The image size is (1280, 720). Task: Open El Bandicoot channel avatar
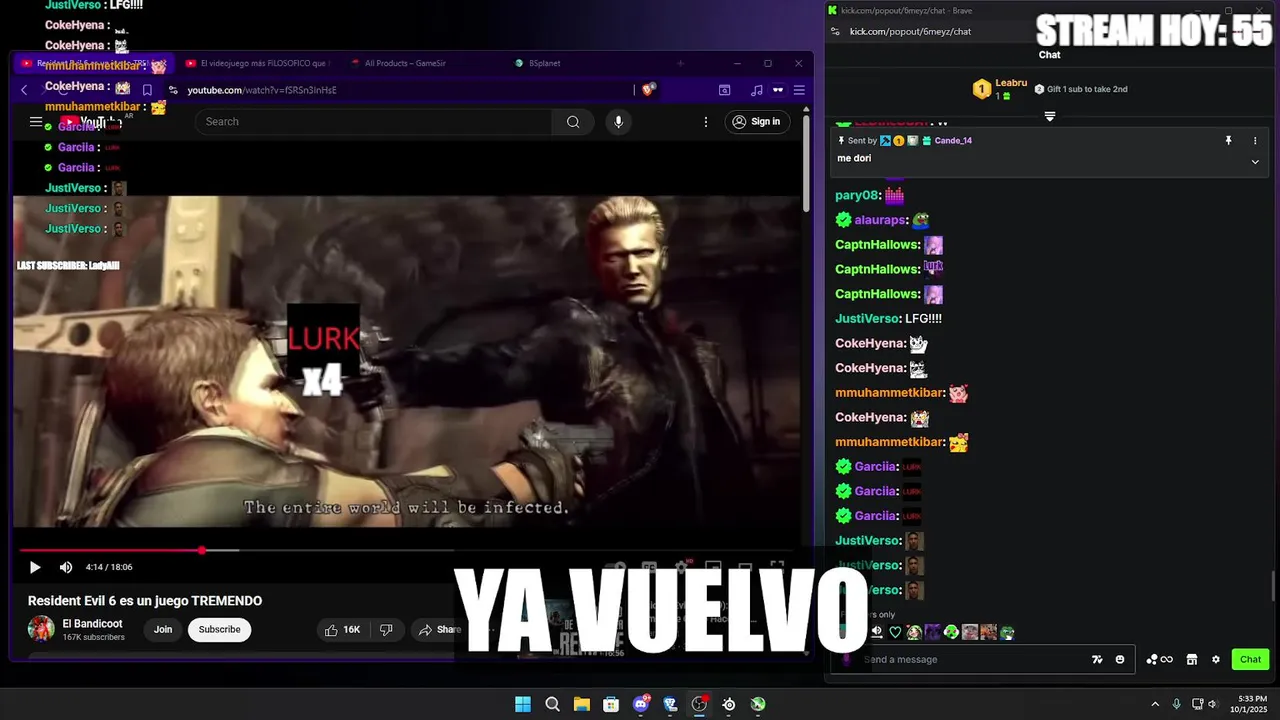pos(41,629)
